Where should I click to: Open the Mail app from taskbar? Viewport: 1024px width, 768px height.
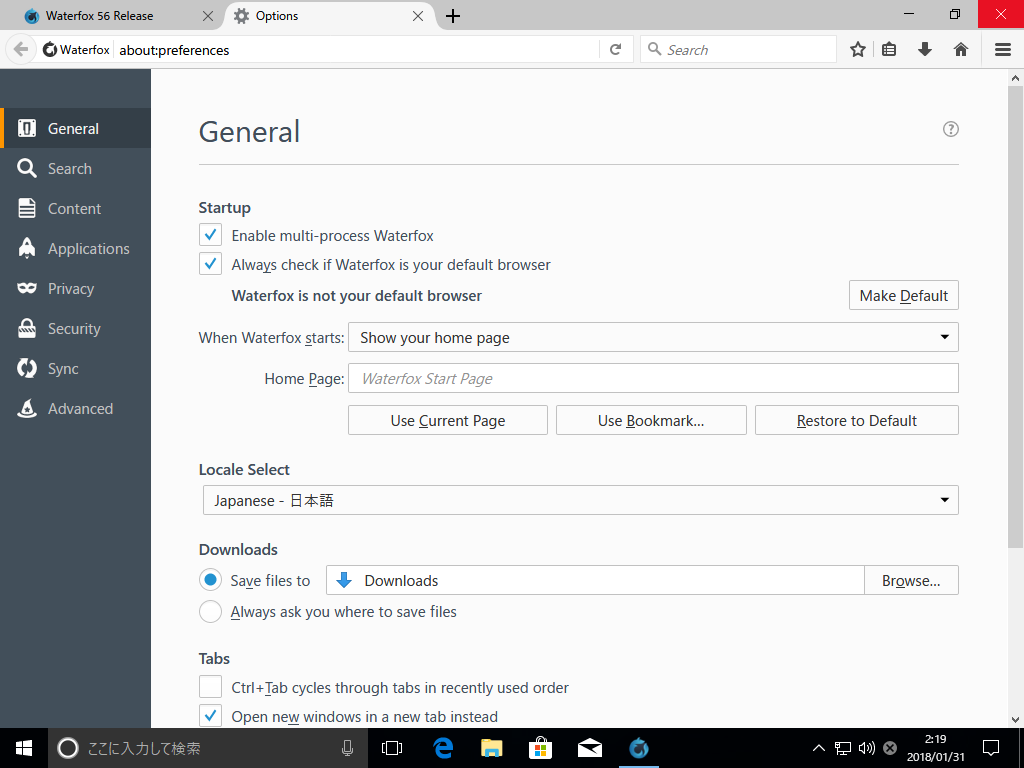click(x=590, y=748)
